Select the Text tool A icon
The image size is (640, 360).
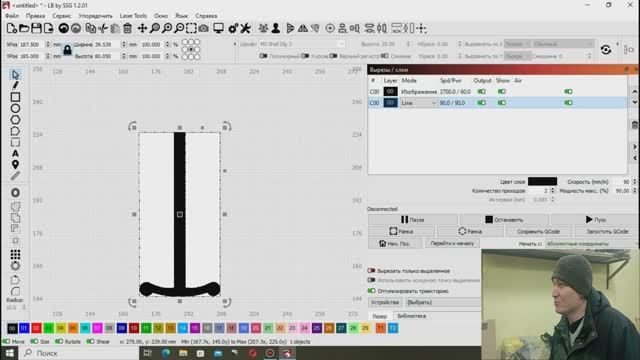pos(15,153)
